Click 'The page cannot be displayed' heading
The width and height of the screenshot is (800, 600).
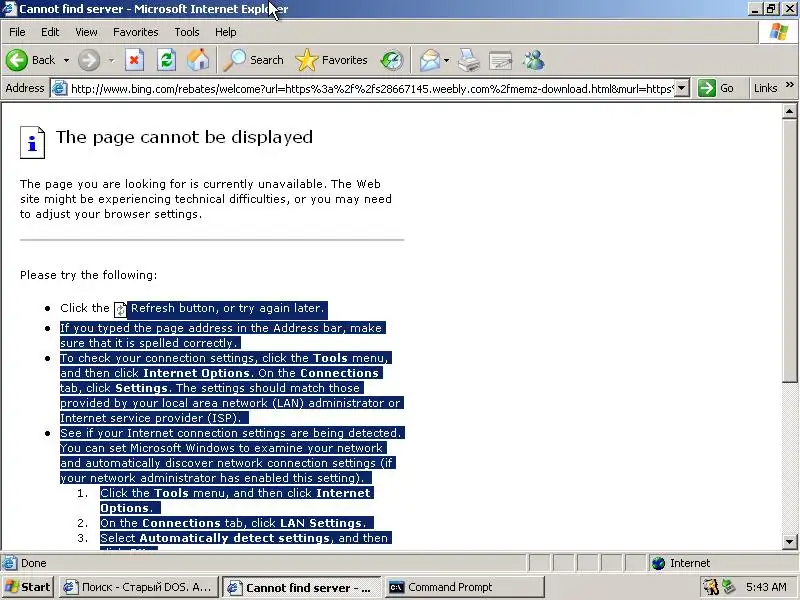coord(184,137)
